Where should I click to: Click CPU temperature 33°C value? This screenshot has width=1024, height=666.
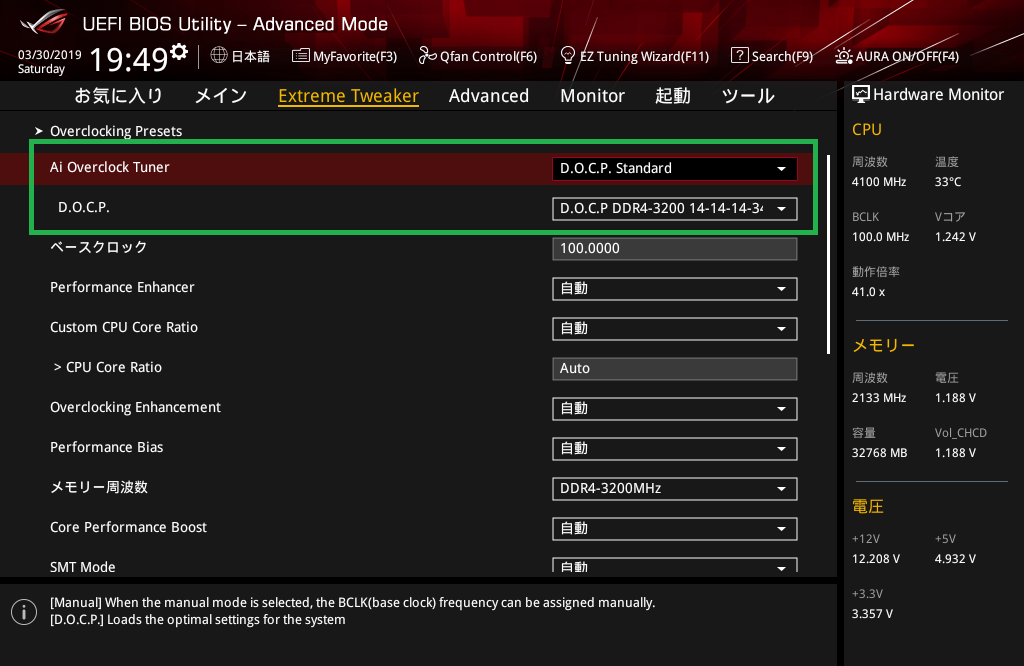point(948,182)
